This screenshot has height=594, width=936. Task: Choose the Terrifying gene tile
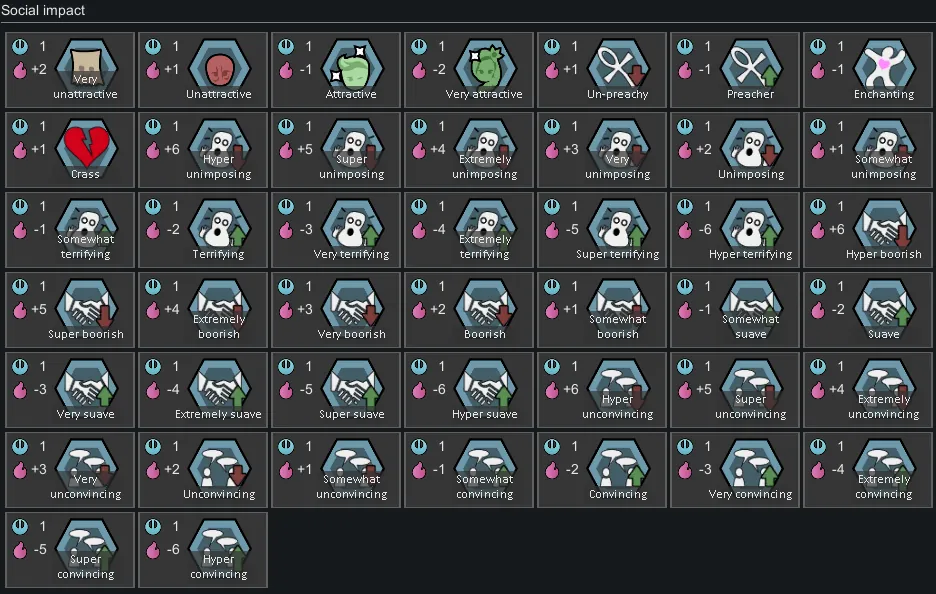(x=203, y=230)
